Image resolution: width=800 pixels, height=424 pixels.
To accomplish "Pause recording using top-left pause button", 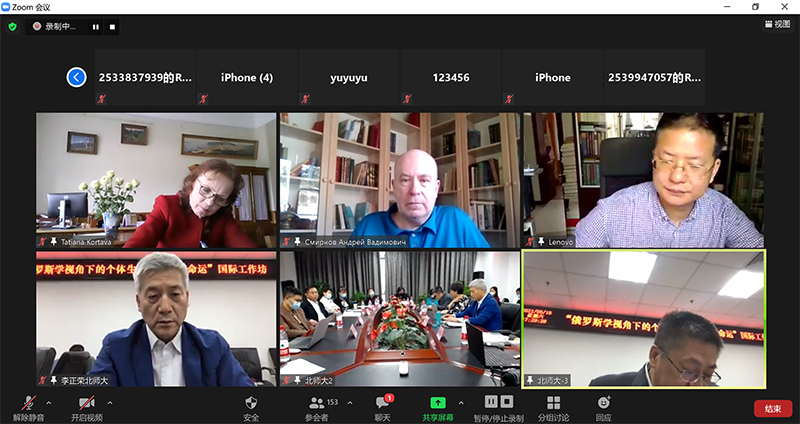I will click(96, 27).
